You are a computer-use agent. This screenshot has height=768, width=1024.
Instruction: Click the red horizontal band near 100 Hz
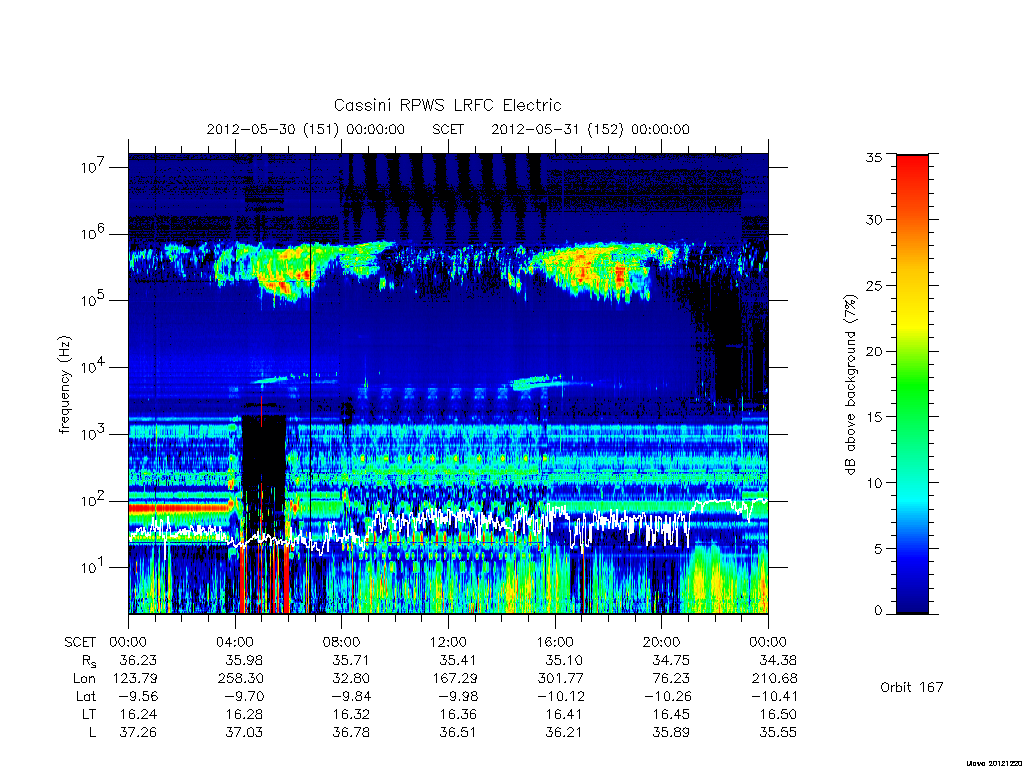(x=180, y=507)
